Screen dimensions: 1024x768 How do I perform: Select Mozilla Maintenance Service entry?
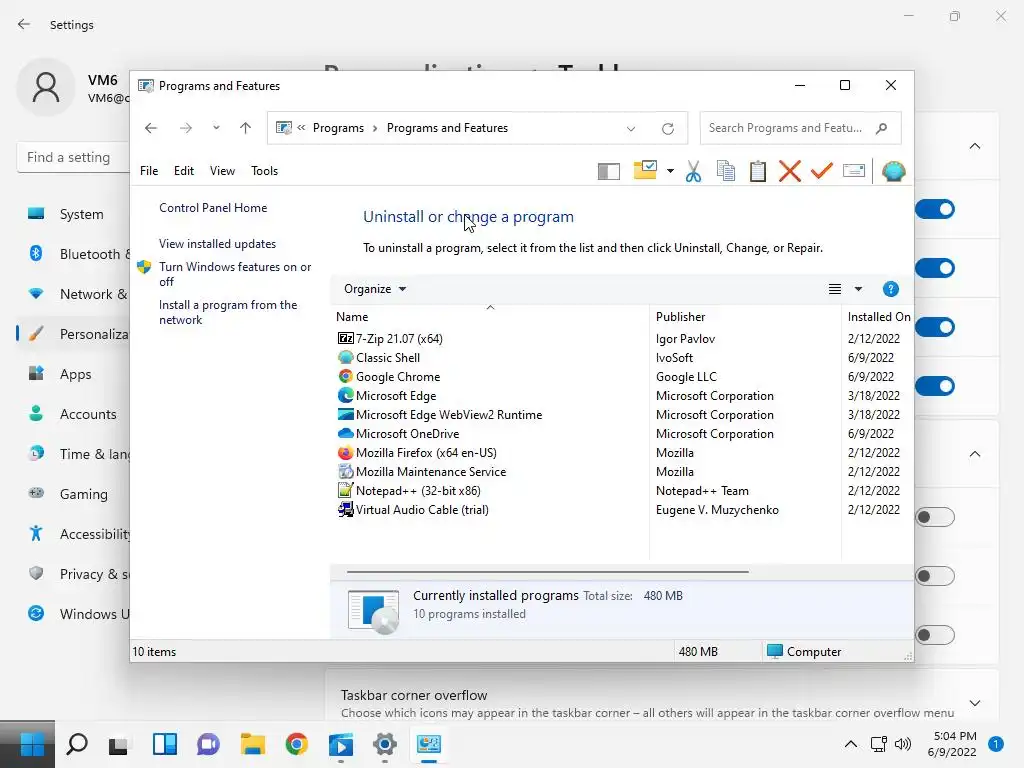coord(431,471)
